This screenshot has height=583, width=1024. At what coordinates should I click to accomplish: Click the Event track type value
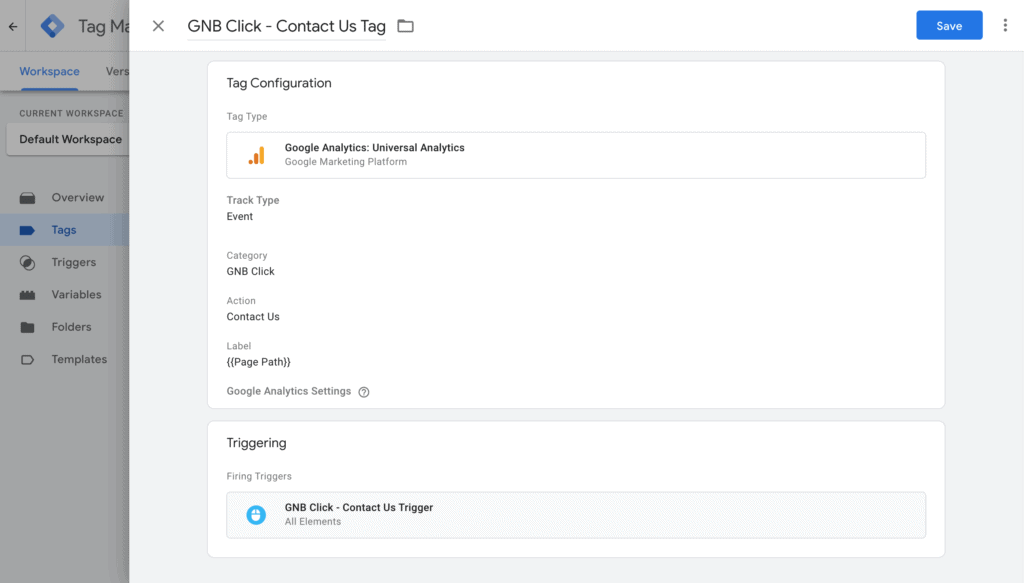coord(240,217)
